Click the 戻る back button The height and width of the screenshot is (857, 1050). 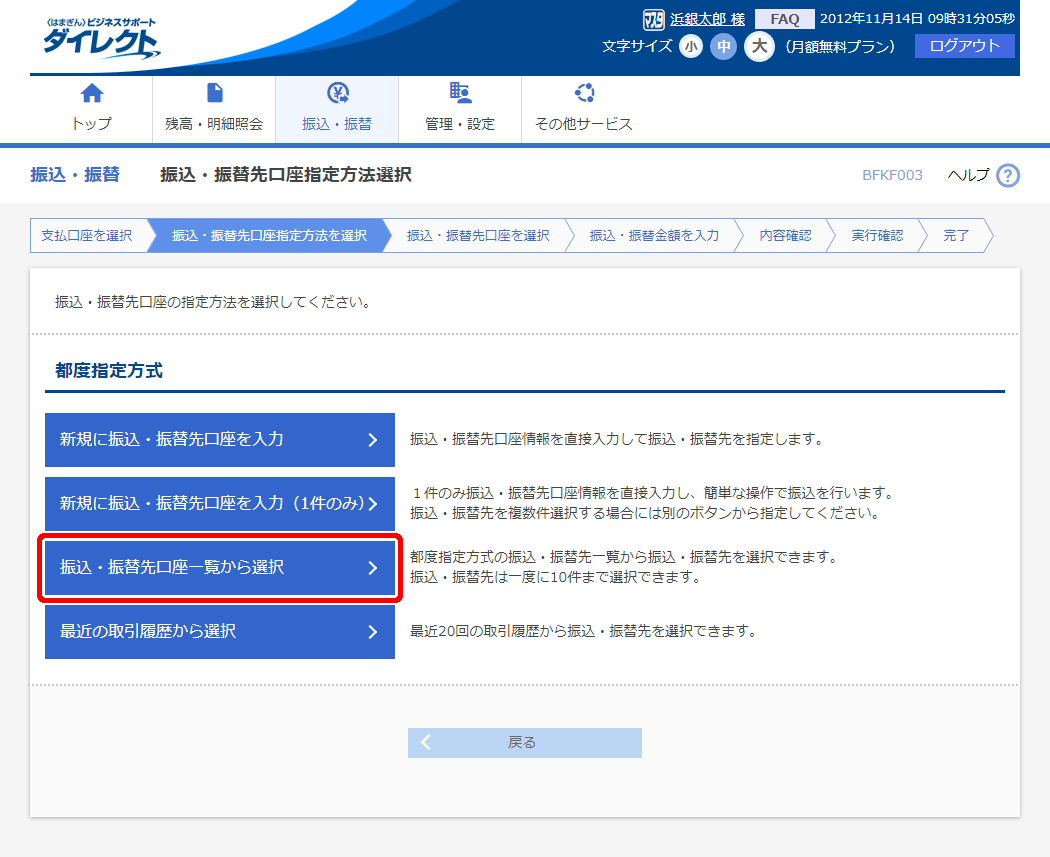pos(525,743)
